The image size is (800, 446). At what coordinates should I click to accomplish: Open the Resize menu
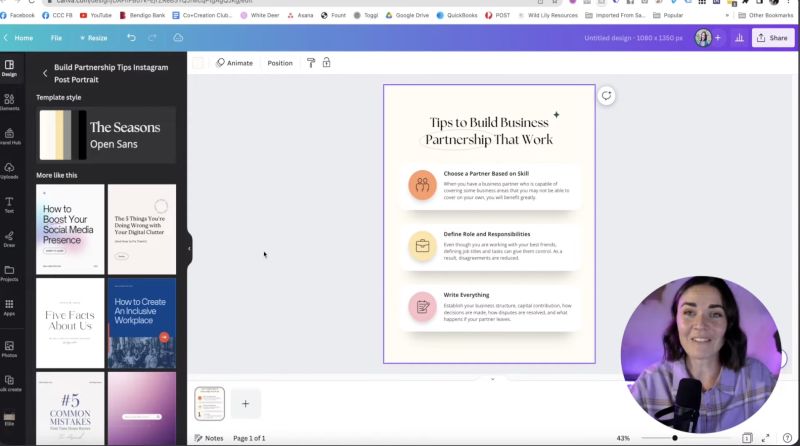click(93, 38)
